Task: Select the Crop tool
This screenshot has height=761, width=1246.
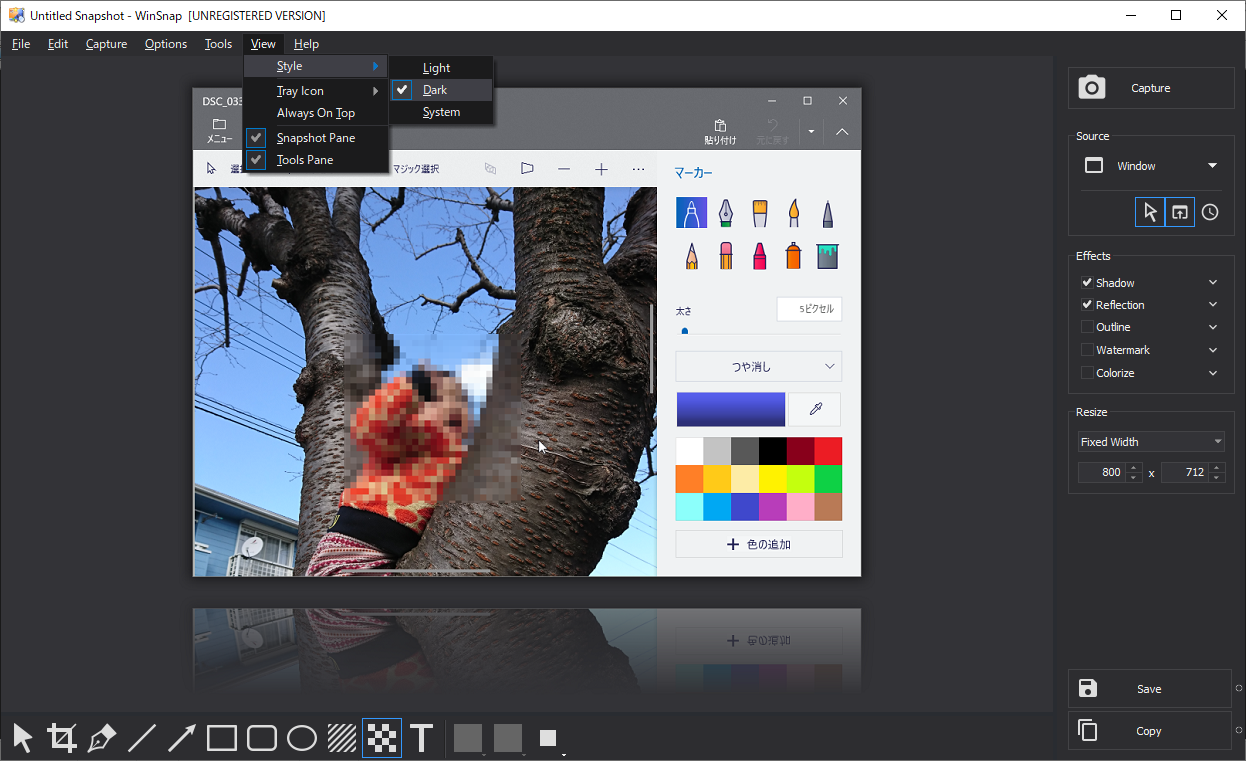Action: point(62,739)
